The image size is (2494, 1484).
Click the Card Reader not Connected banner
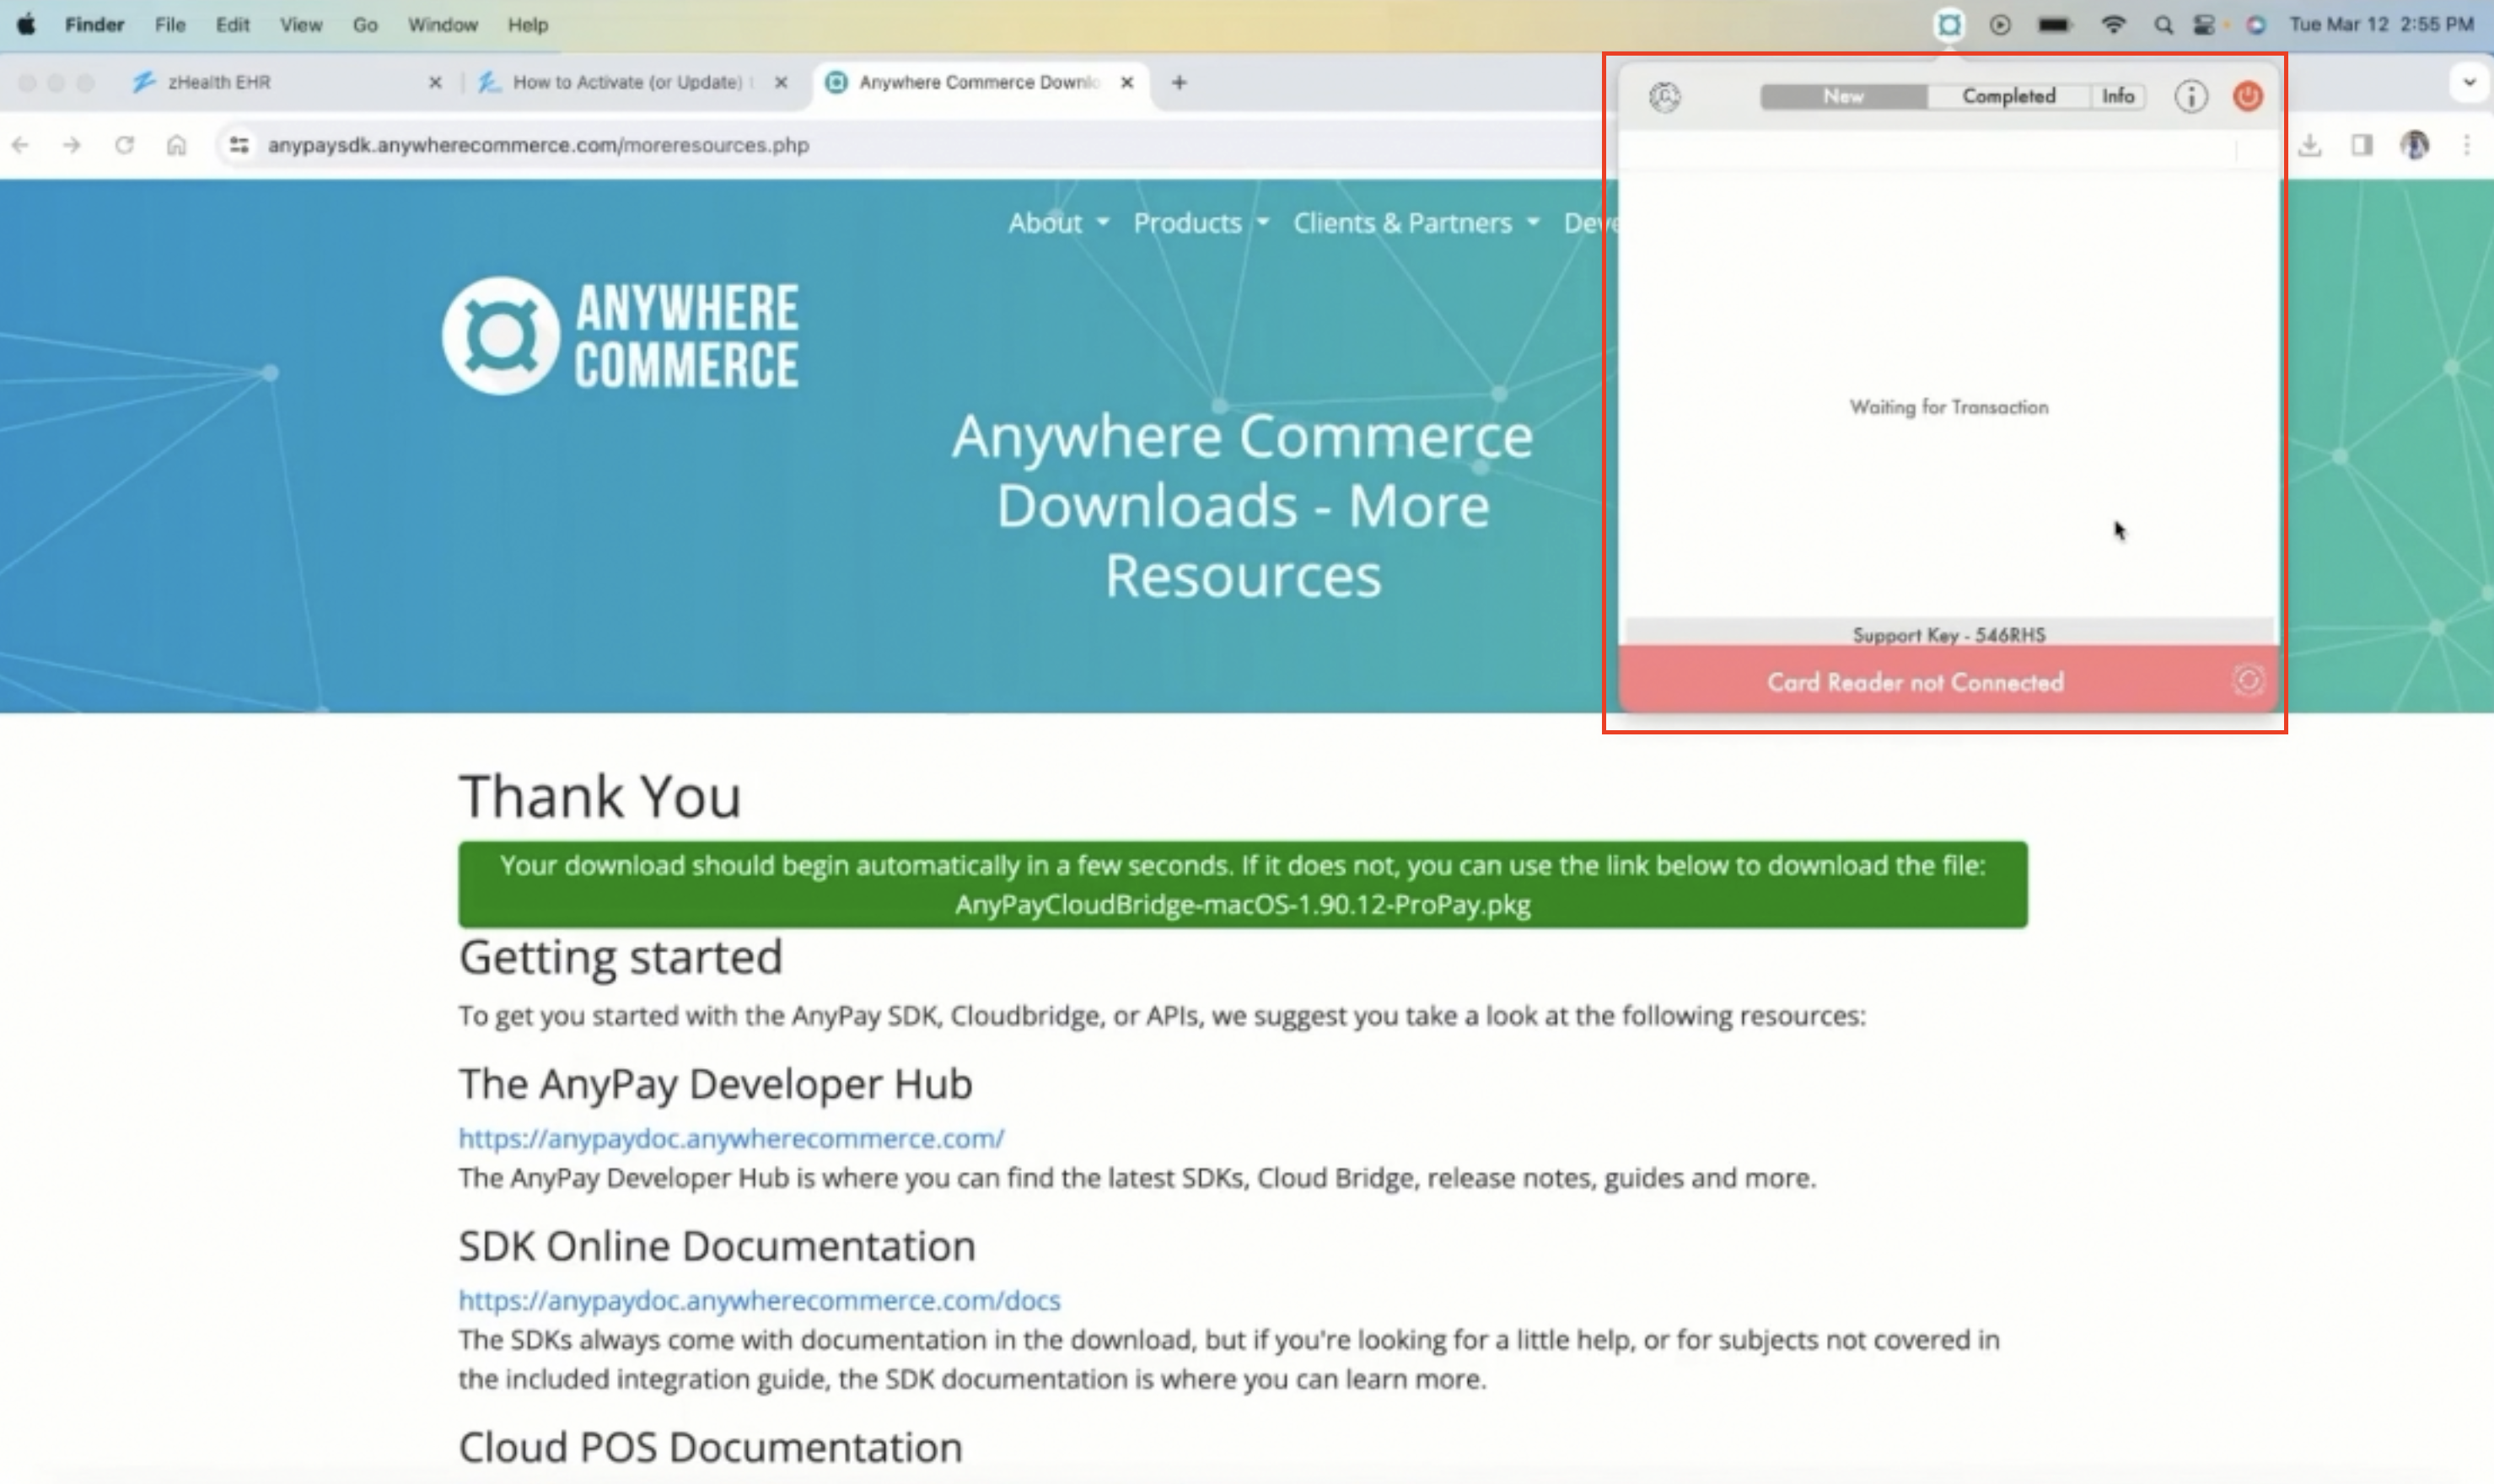tap(1948, 681)
